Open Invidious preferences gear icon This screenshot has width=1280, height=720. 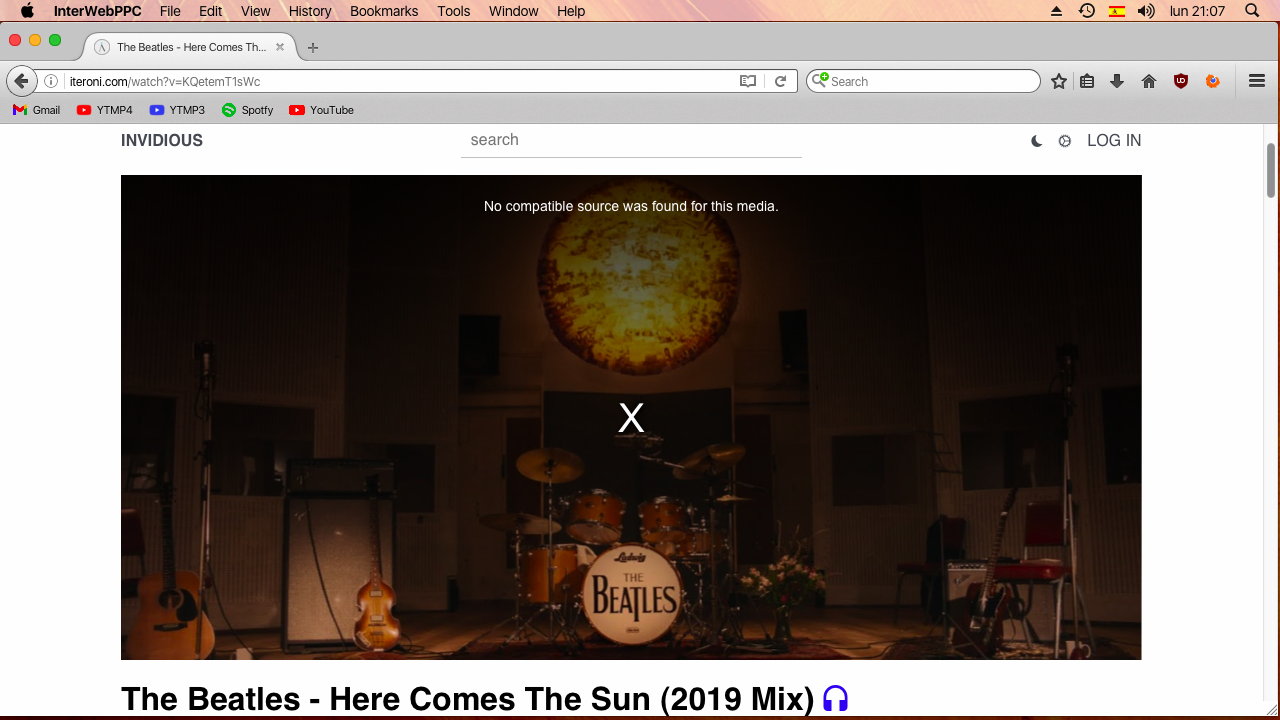tap(1065, 141)
